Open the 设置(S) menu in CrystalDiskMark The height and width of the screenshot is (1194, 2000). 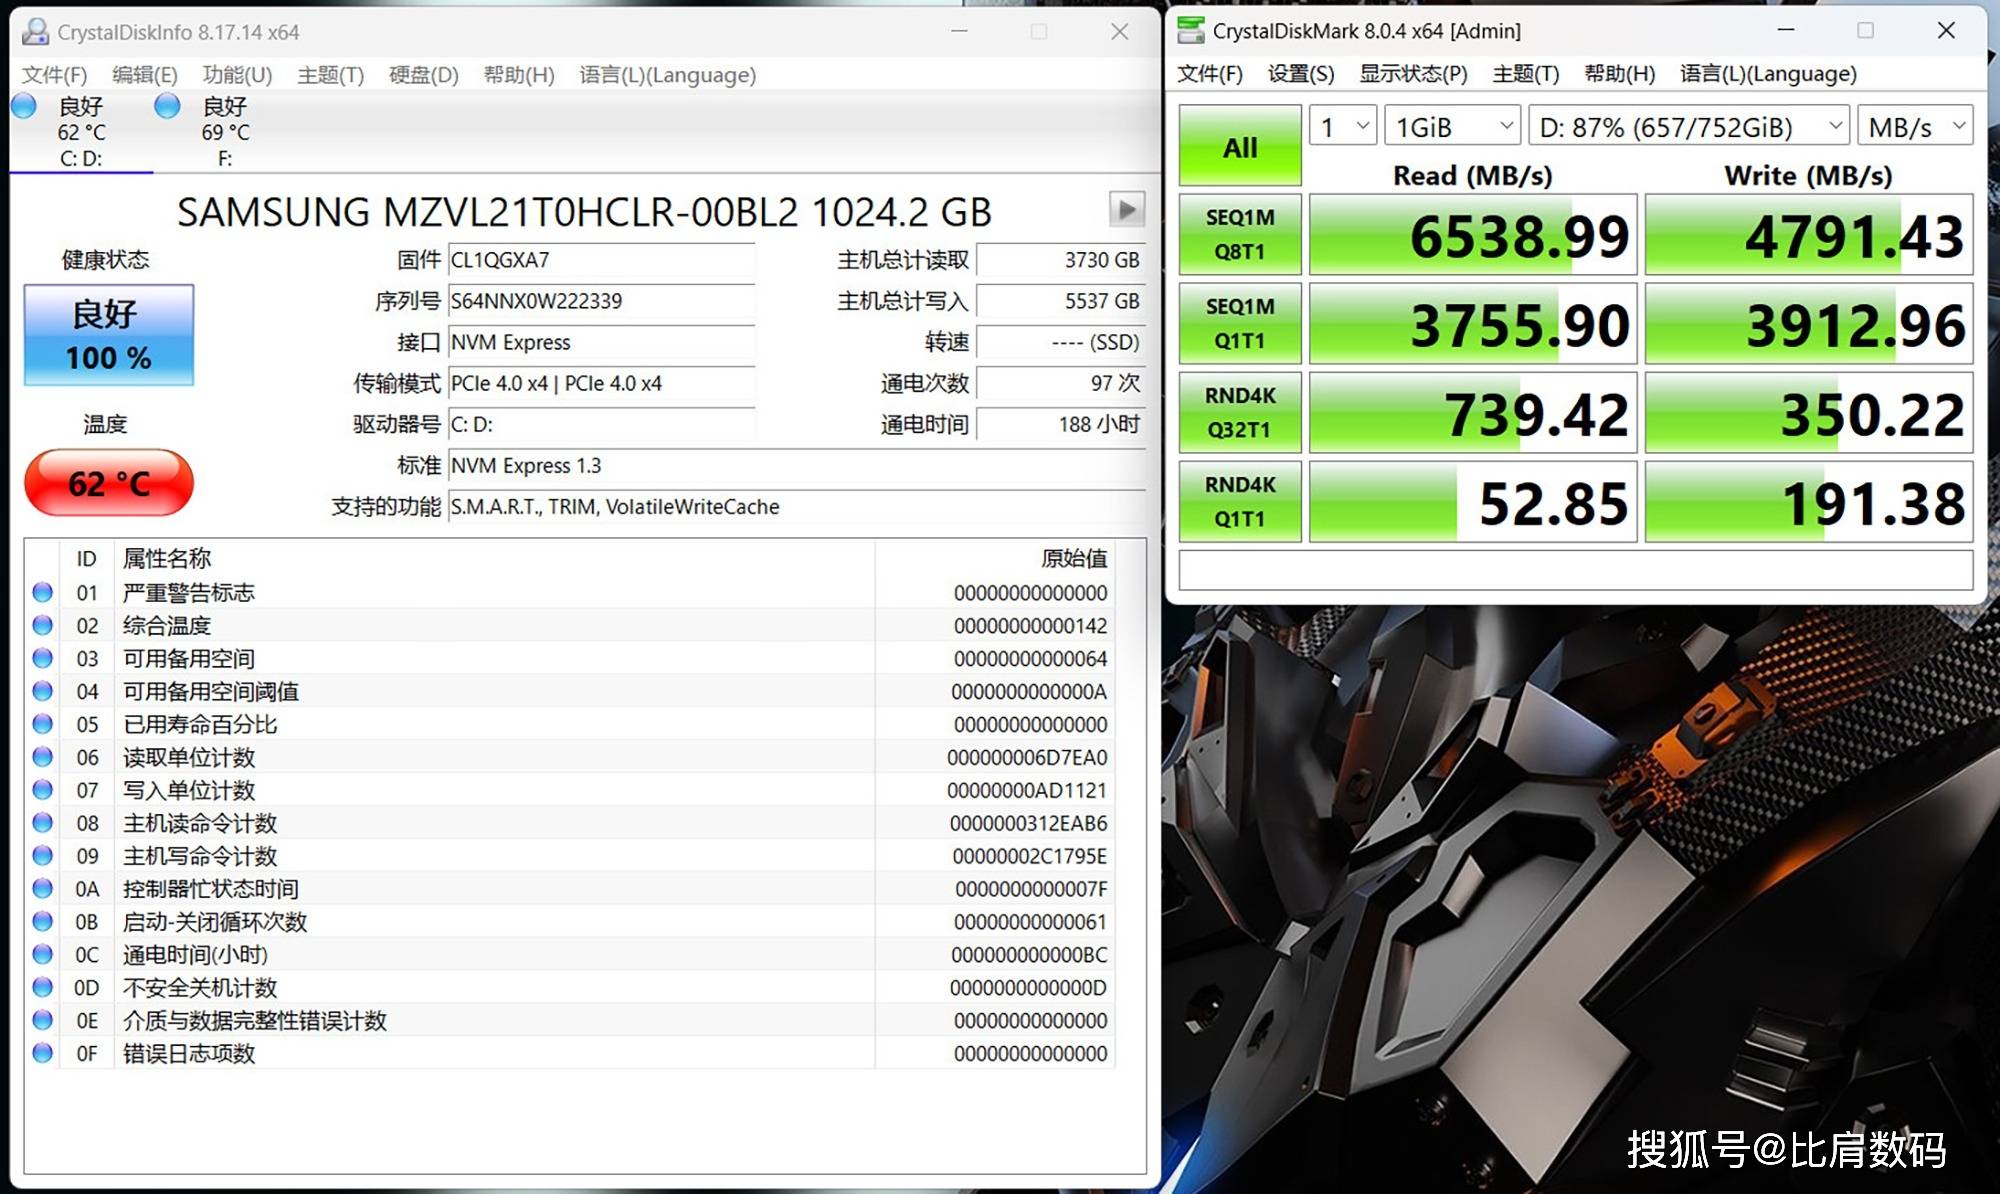pyautogui.click(x=1300, y=74)
